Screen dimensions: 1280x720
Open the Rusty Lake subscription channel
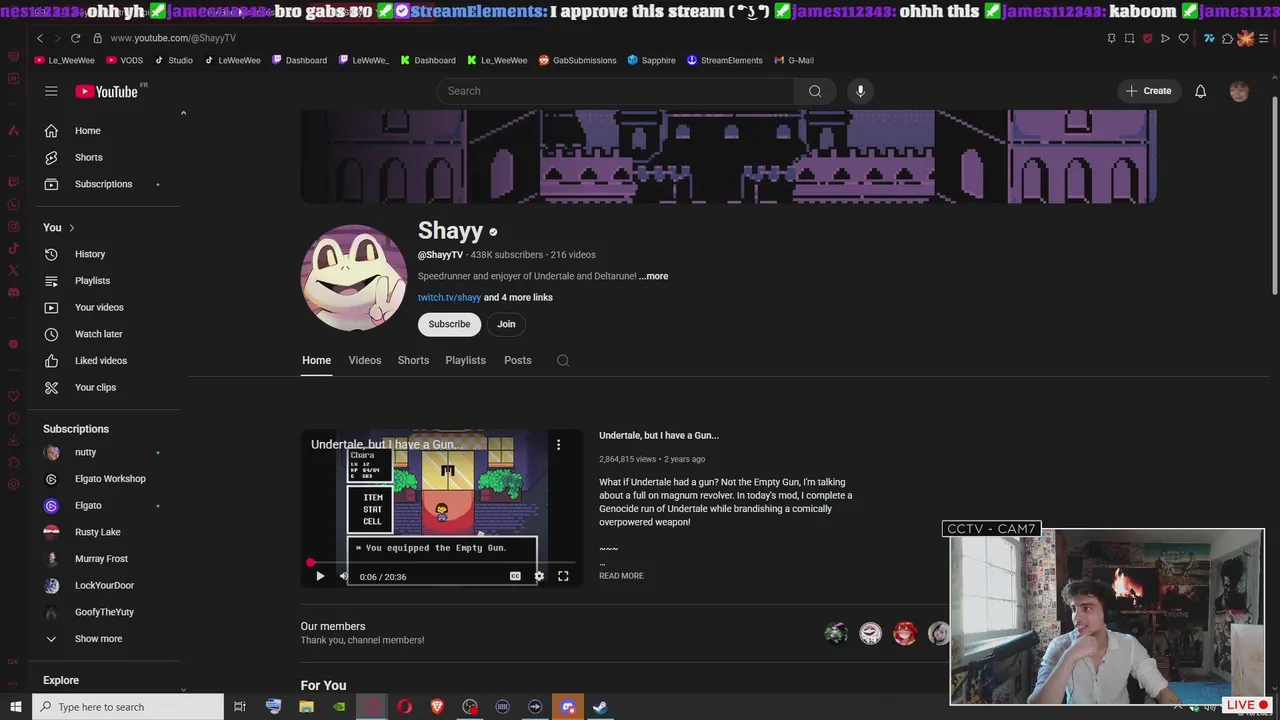click(97, 532)
